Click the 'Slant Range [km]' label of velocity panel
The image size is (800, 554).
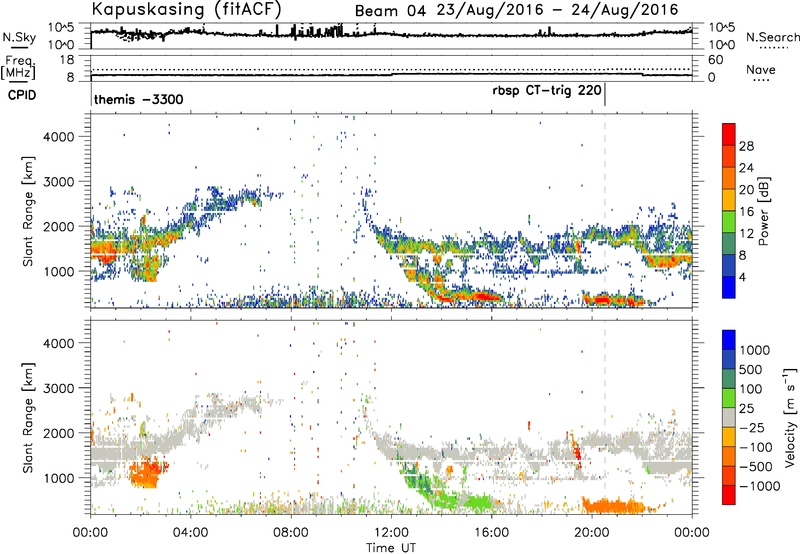[28, 417]
